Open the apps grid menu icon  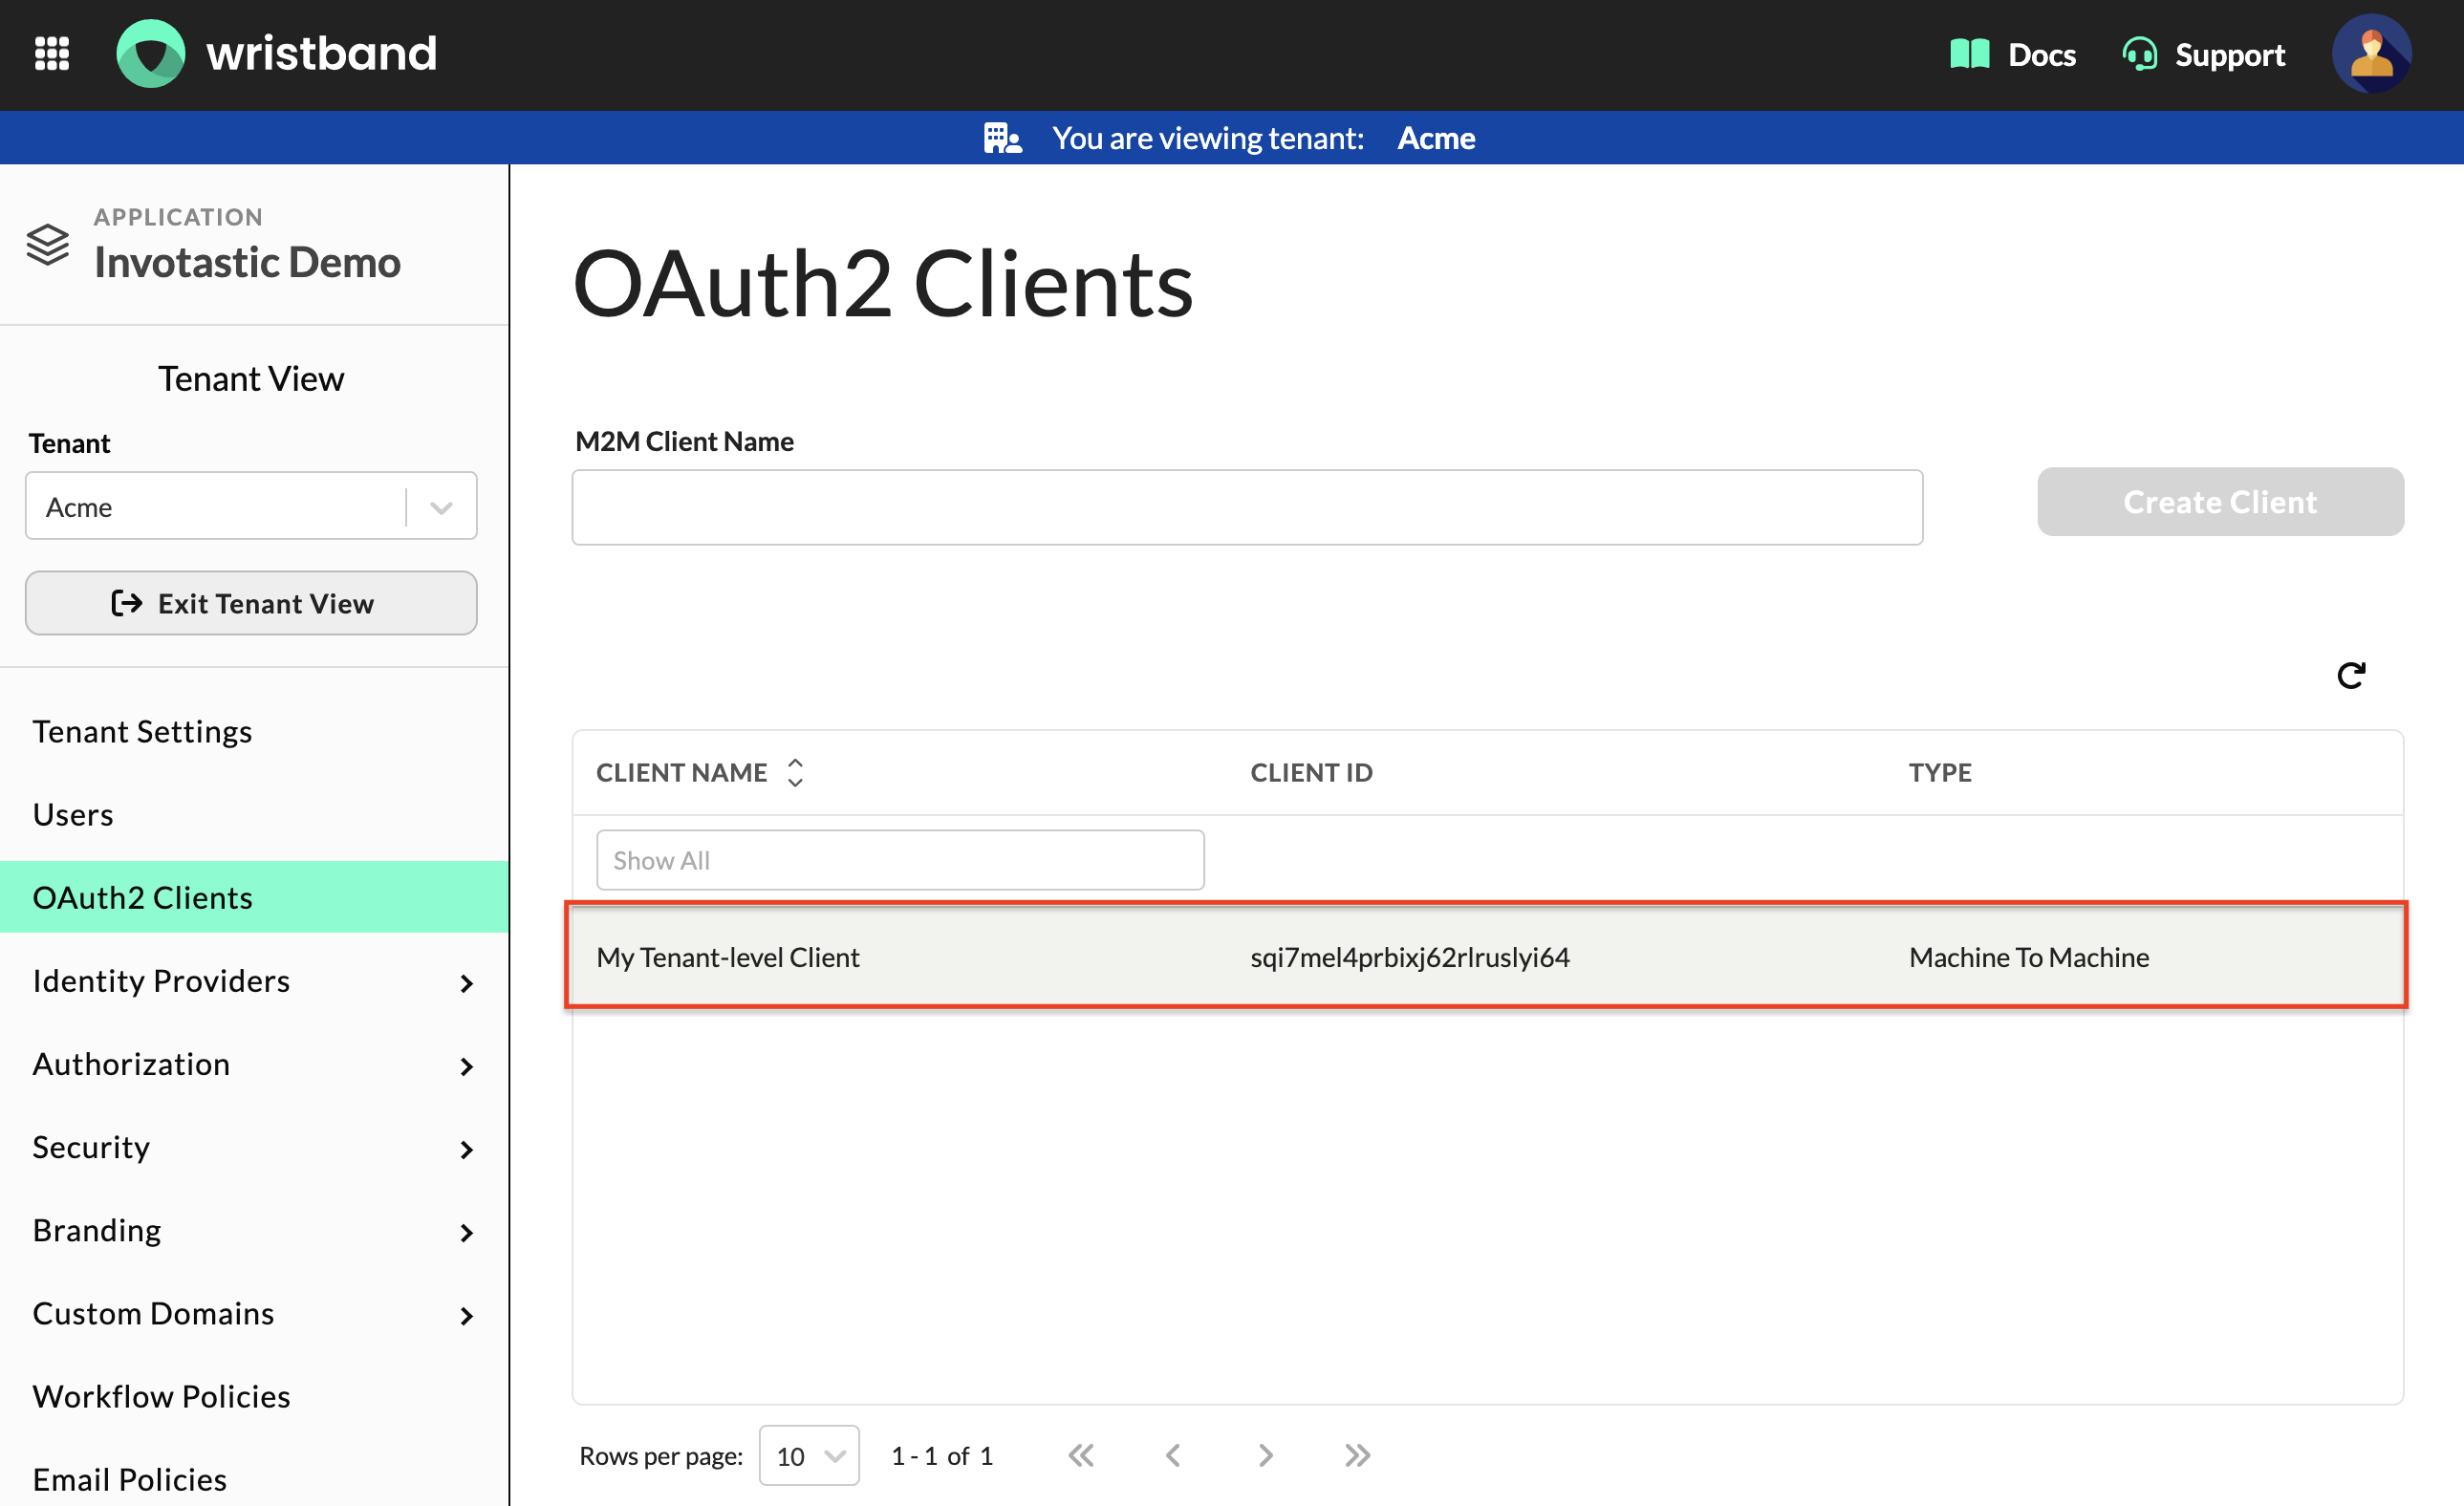click(52, 54)
